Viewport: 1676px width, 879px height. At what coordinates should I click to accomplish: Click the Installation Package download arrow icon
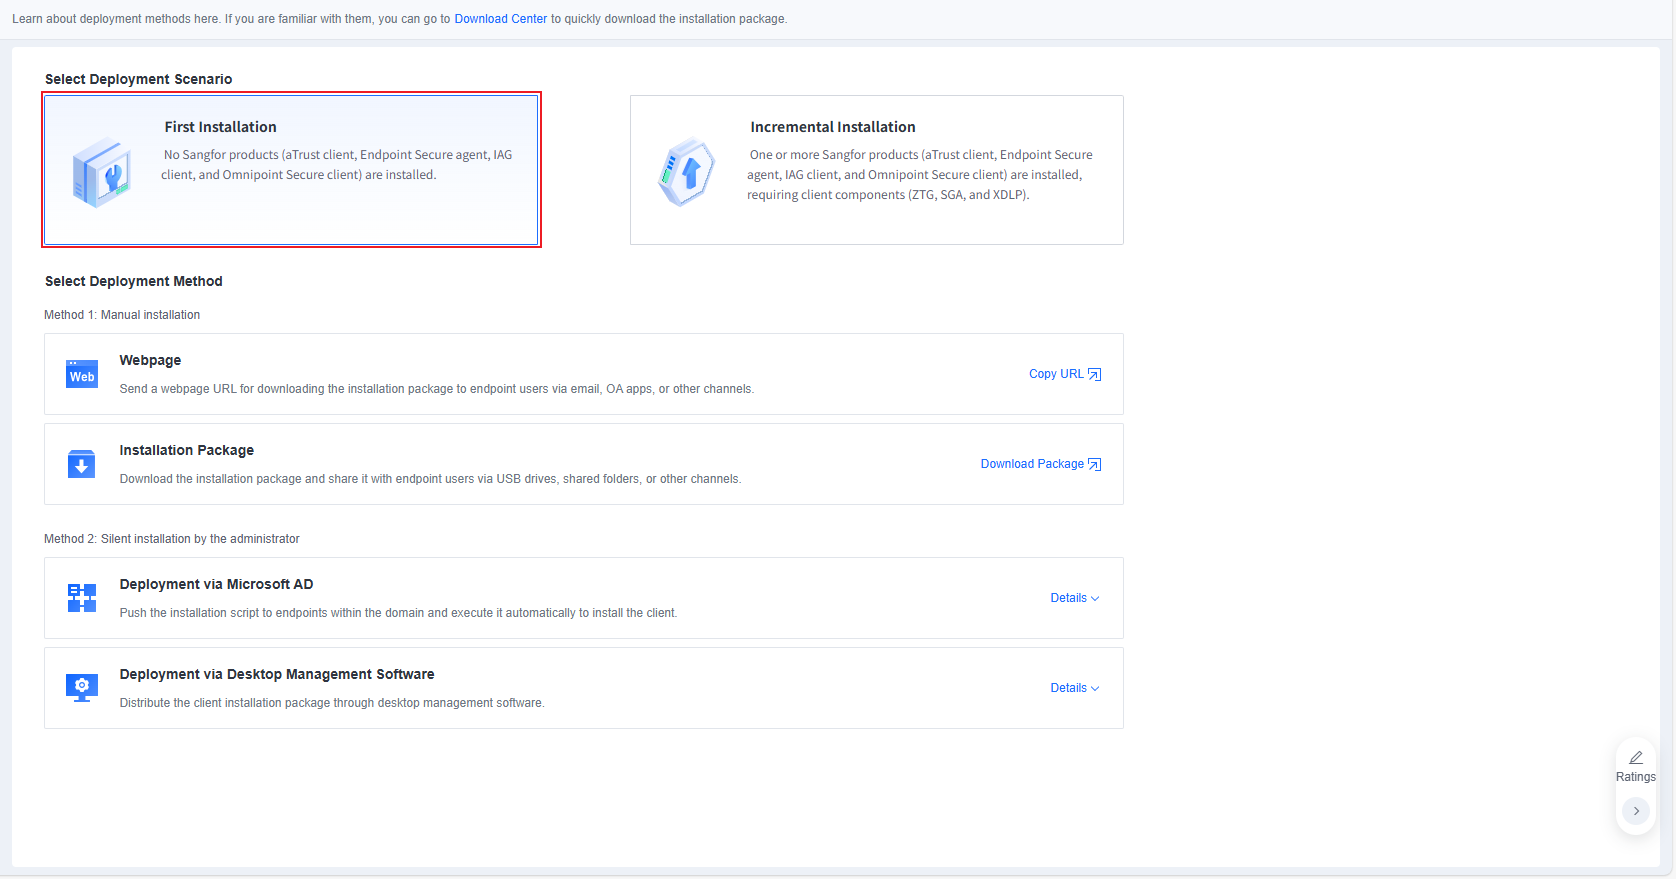[x=82, y=464]
